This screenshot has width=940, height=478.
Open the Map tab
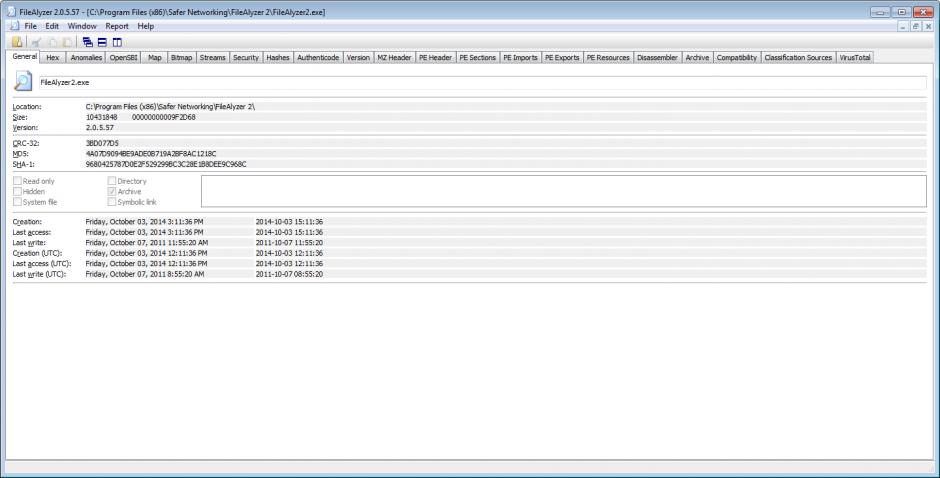[155, 58]
